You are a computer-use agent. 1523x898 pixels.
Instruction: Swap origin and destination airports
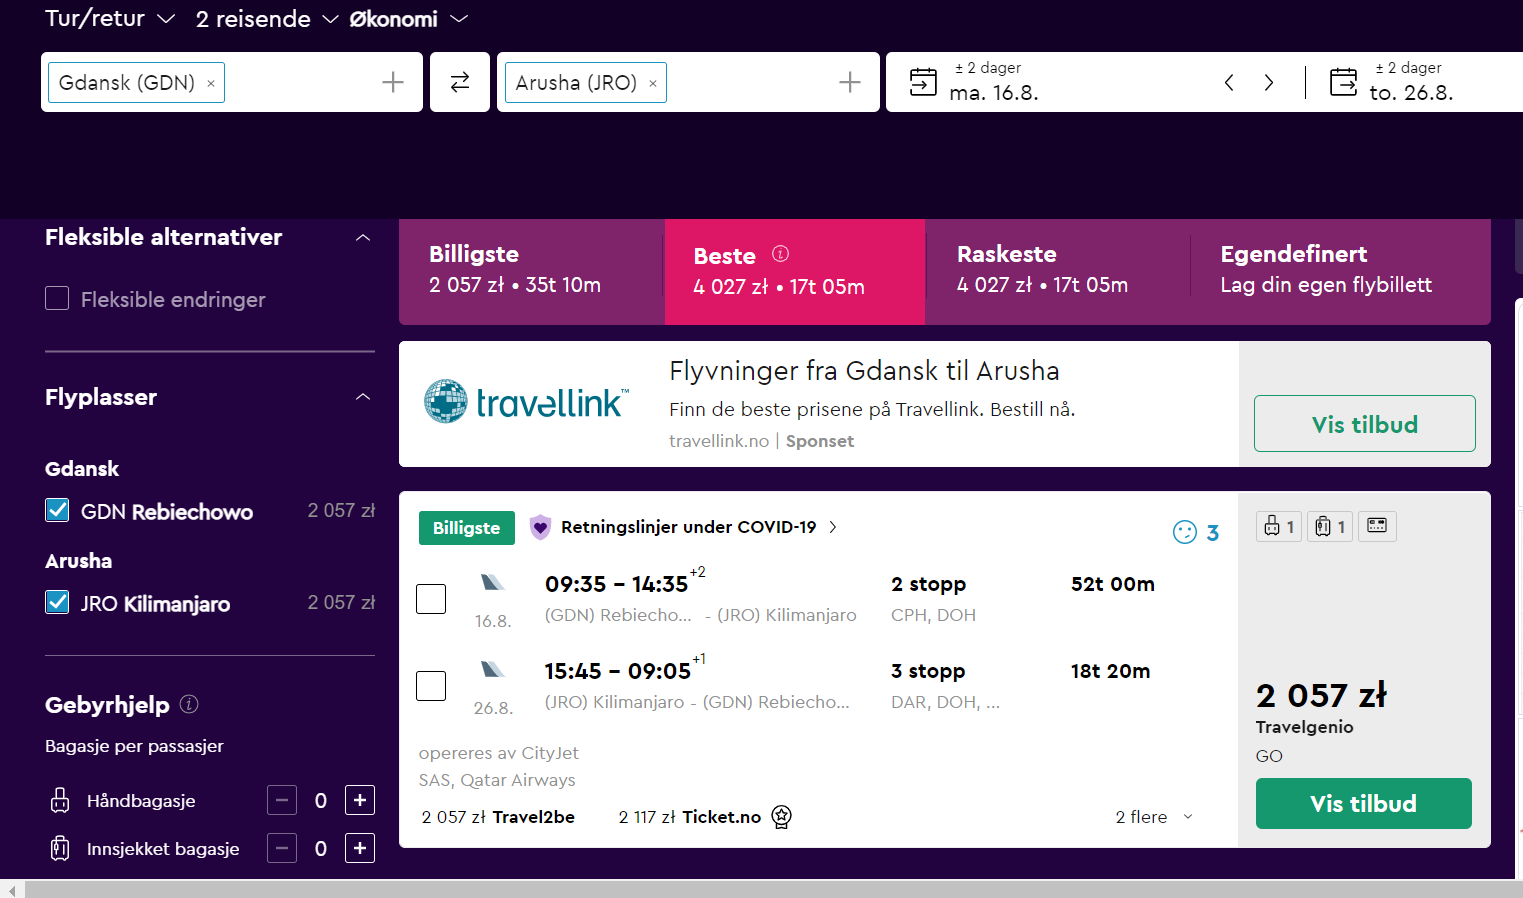[x=460, y=82]
